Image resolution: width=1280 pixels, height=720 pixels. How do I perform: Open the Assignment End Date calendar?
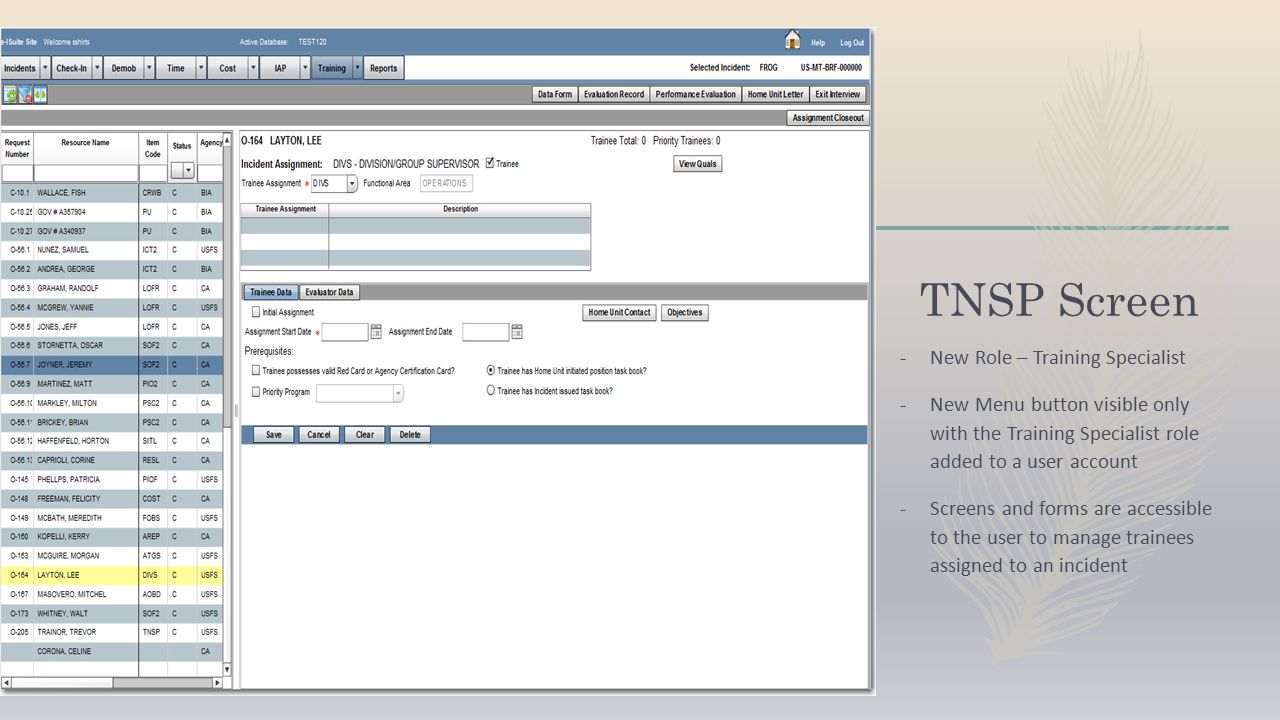[517, 331]
